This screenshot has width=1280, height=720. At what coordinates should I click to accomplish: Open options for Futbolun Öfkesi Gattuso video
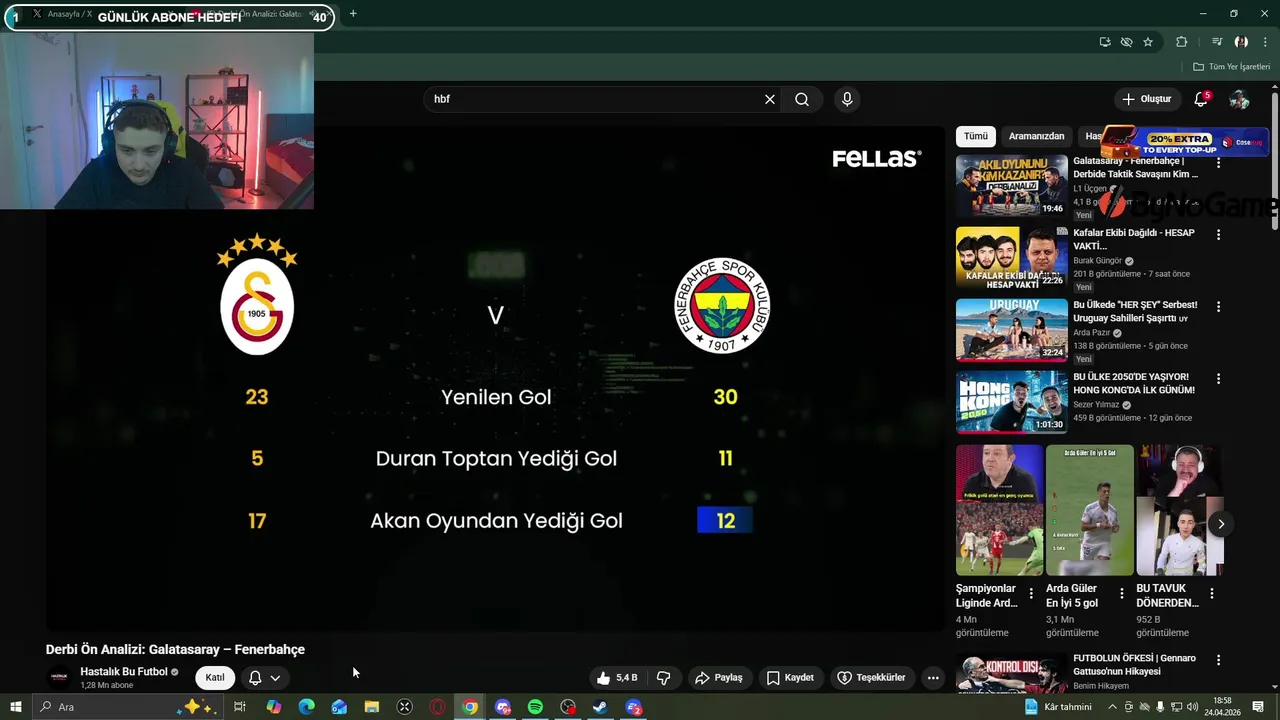click(1218, 660)
